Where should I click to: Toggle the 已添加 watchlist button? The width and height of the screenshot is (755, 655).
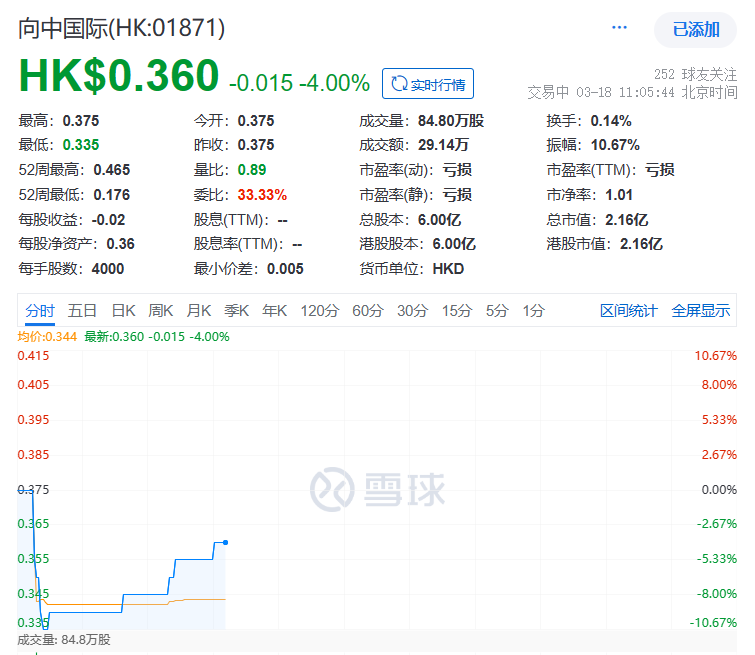695,30
